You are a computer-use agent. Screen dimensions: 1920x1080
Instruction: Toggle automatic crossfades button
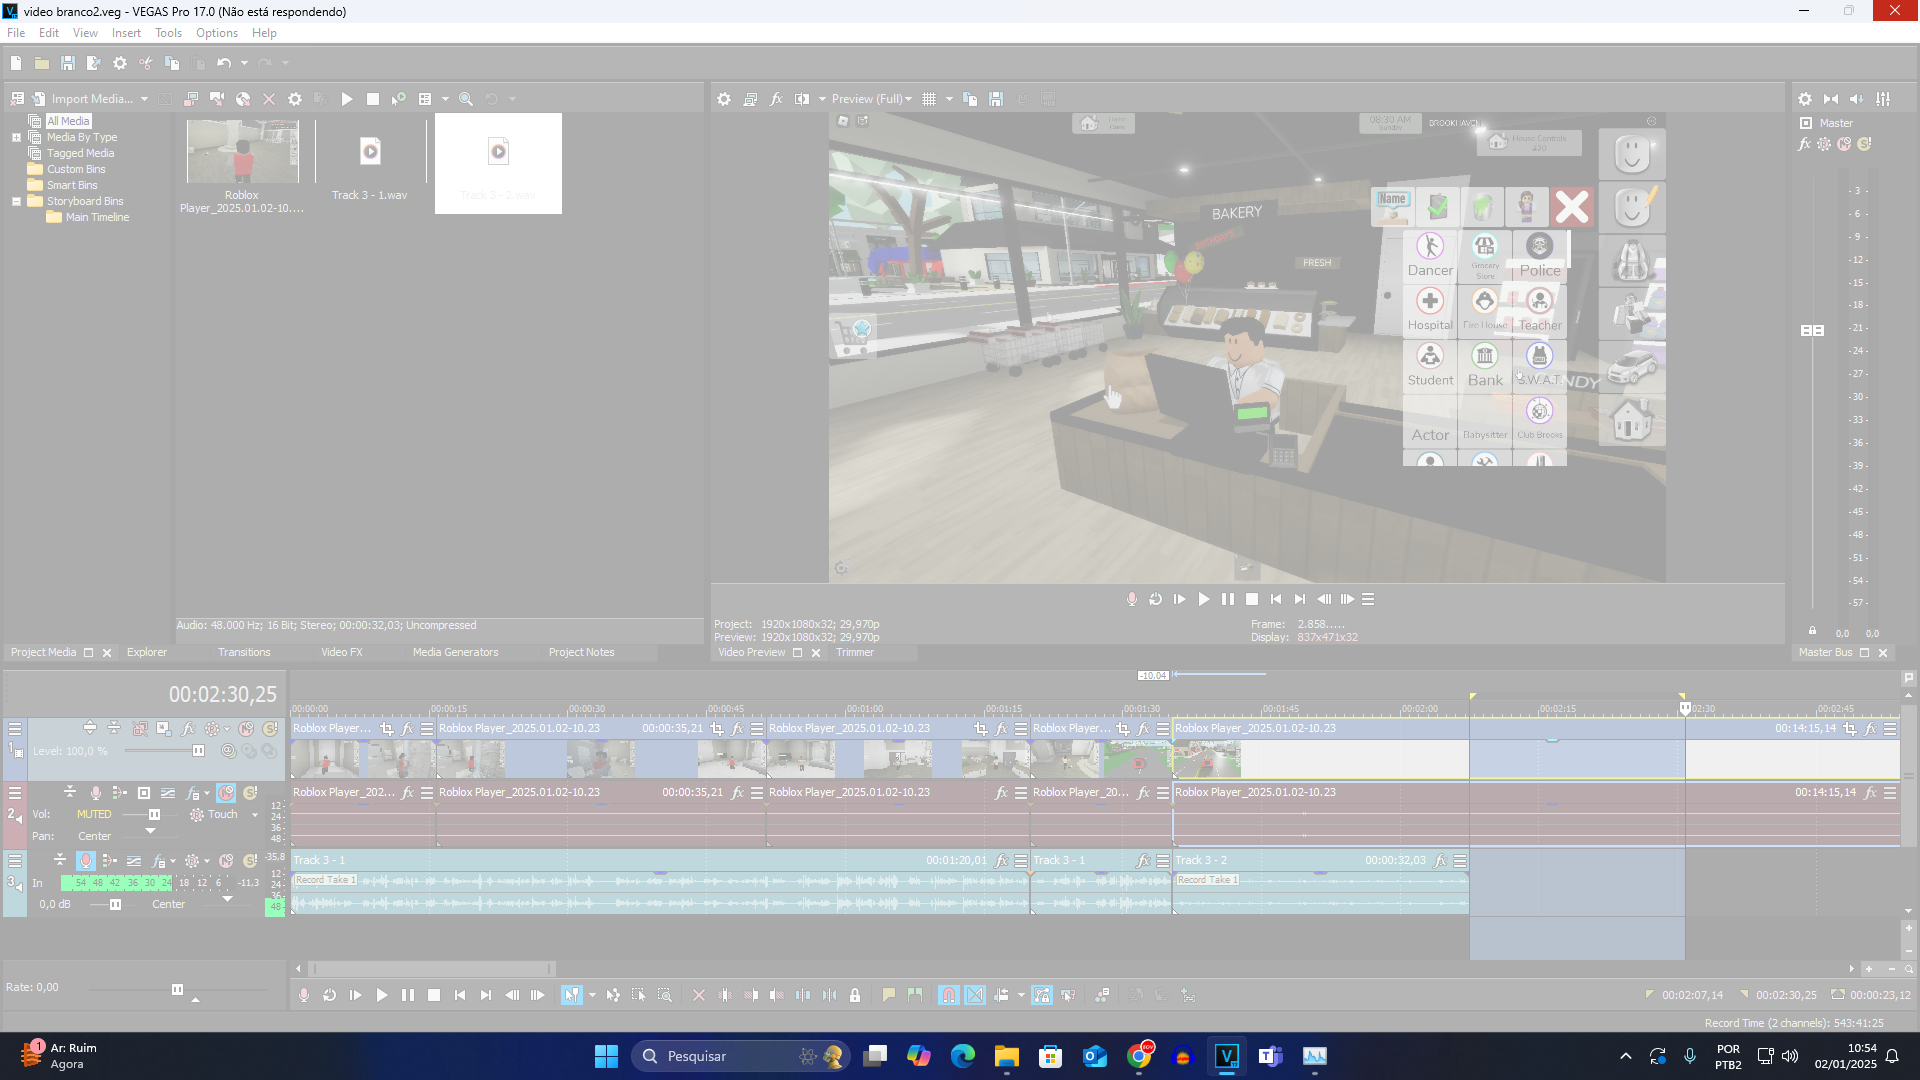point(975,995)
